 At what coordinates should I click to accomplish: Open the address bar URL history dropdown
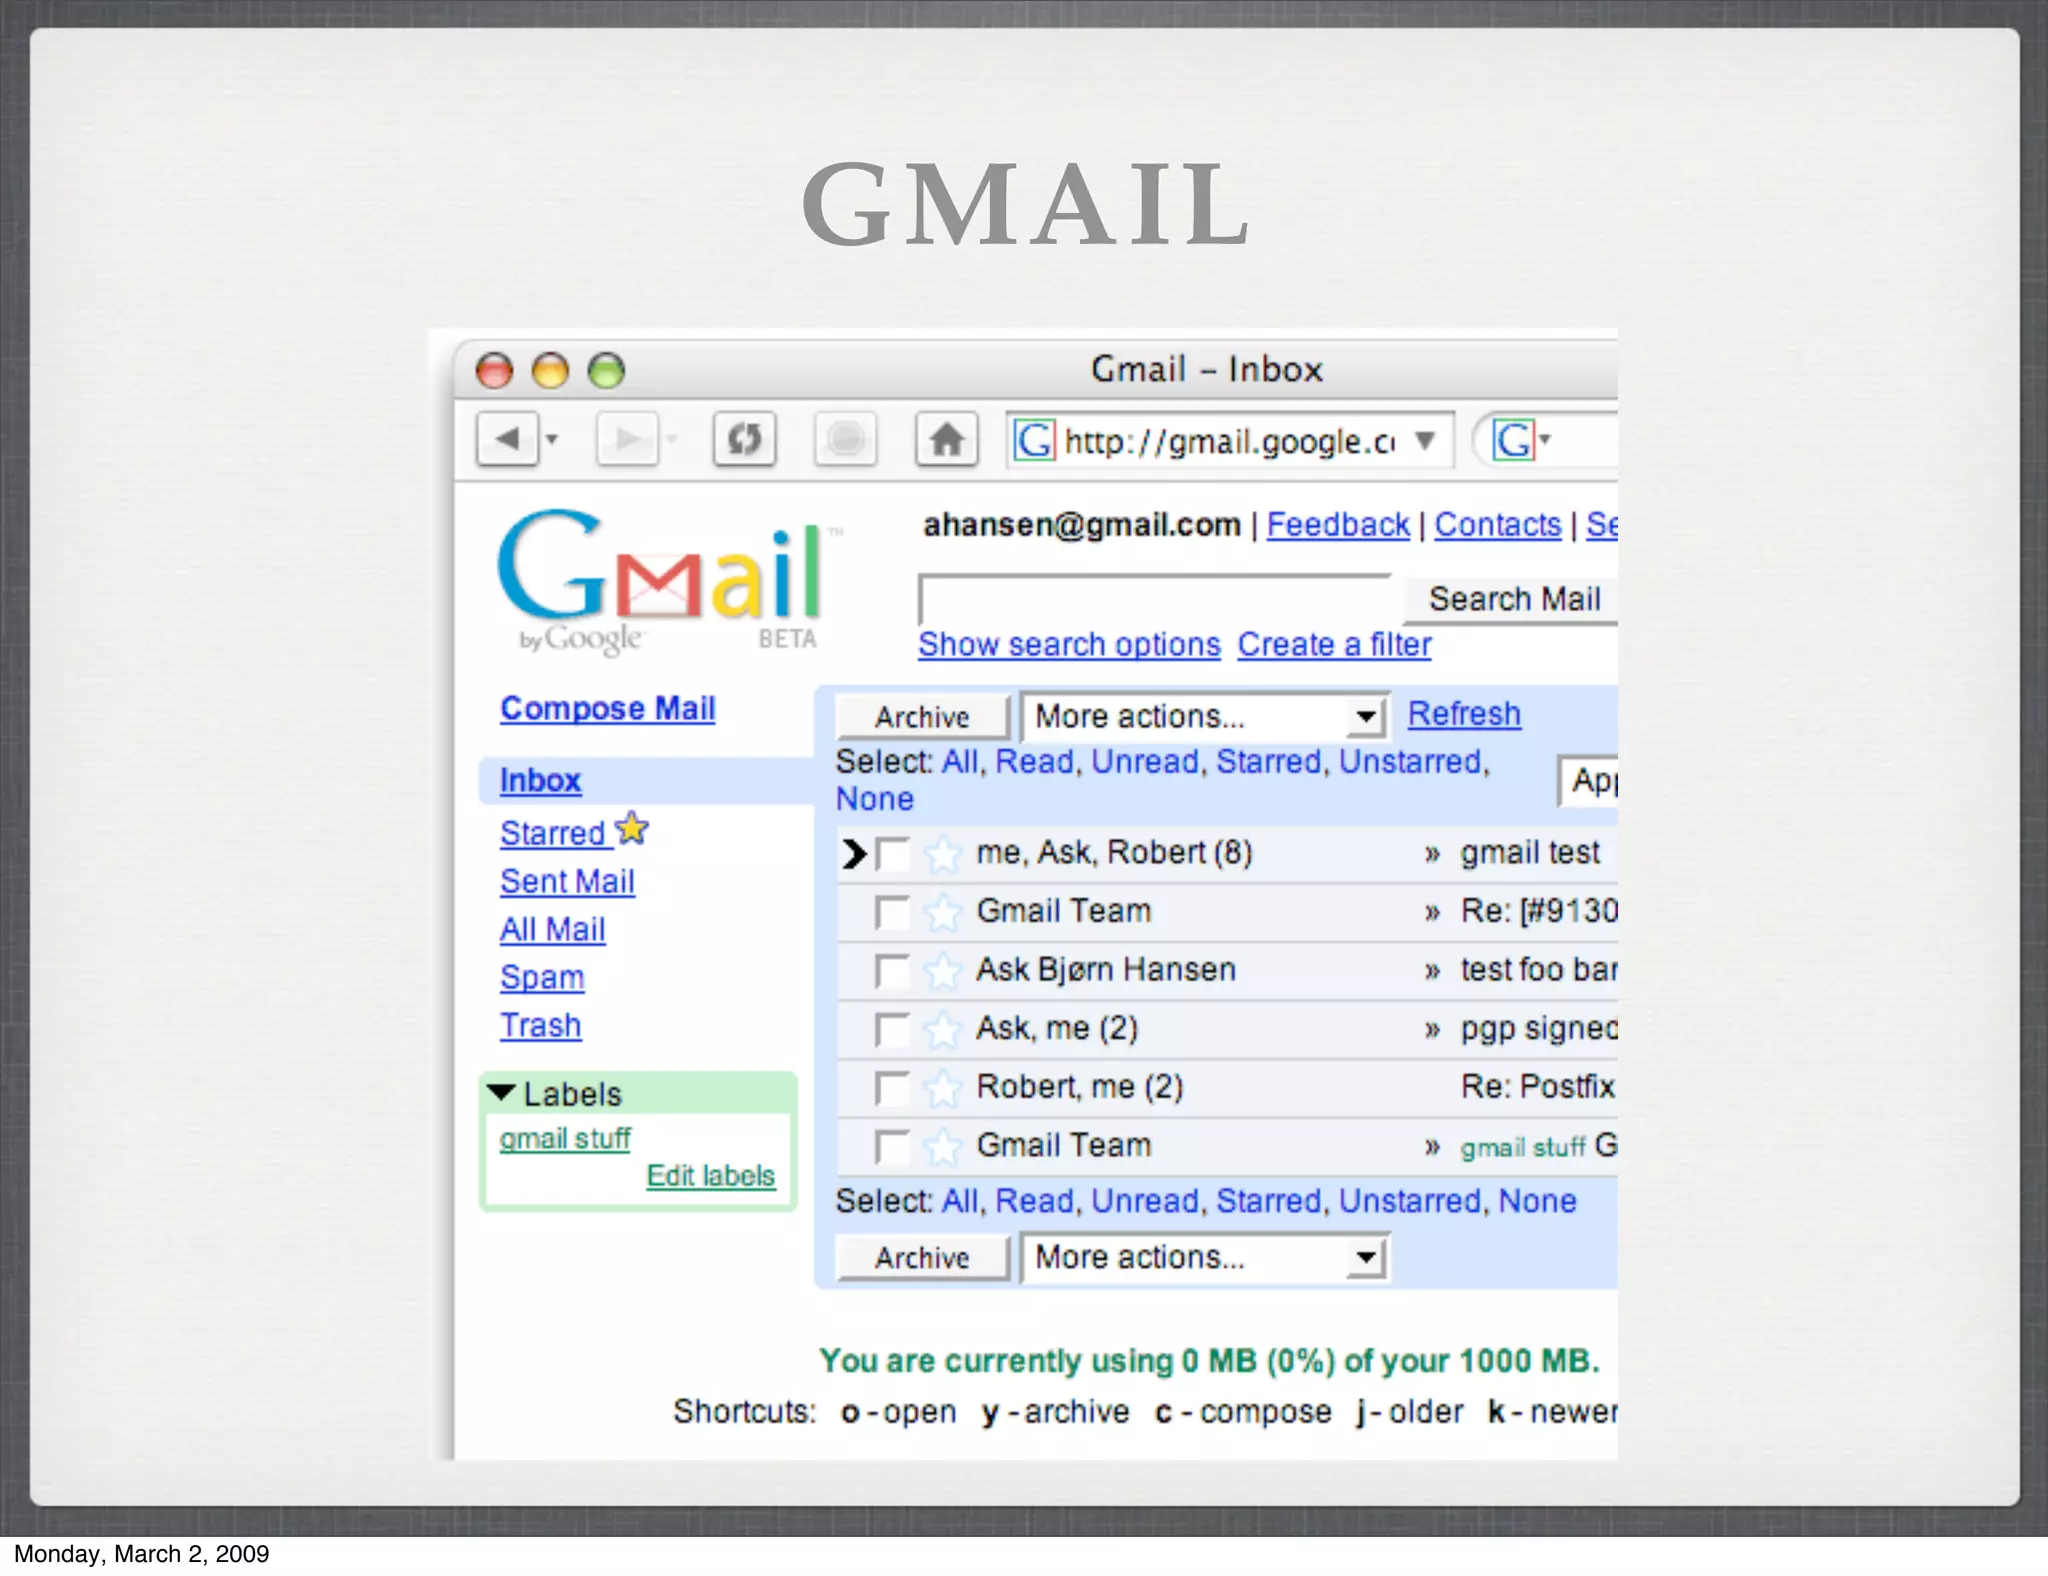pos(1426,440)
